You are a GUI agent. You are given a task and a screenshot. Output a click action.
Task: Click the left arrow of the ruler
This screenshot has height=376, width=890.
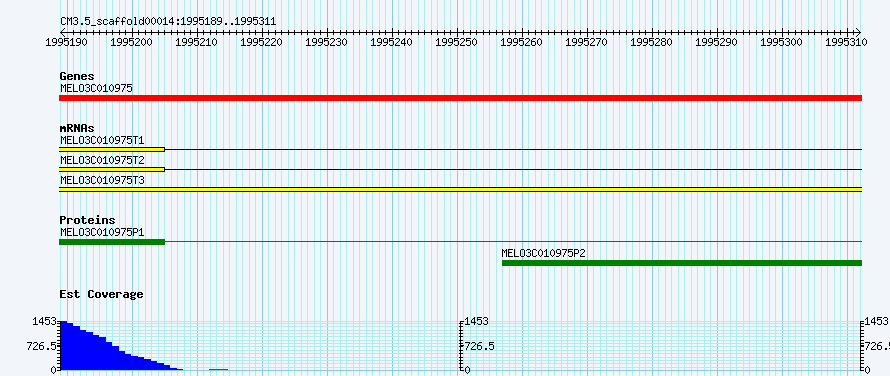point(62,32)
